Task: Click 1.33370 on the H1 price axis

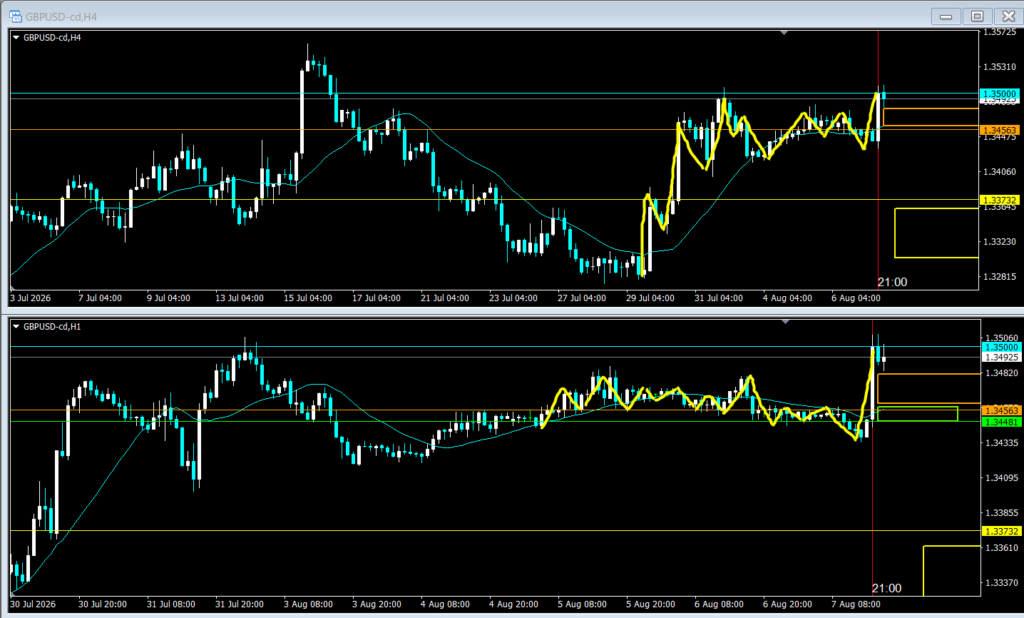Action: pos(1001,583)
